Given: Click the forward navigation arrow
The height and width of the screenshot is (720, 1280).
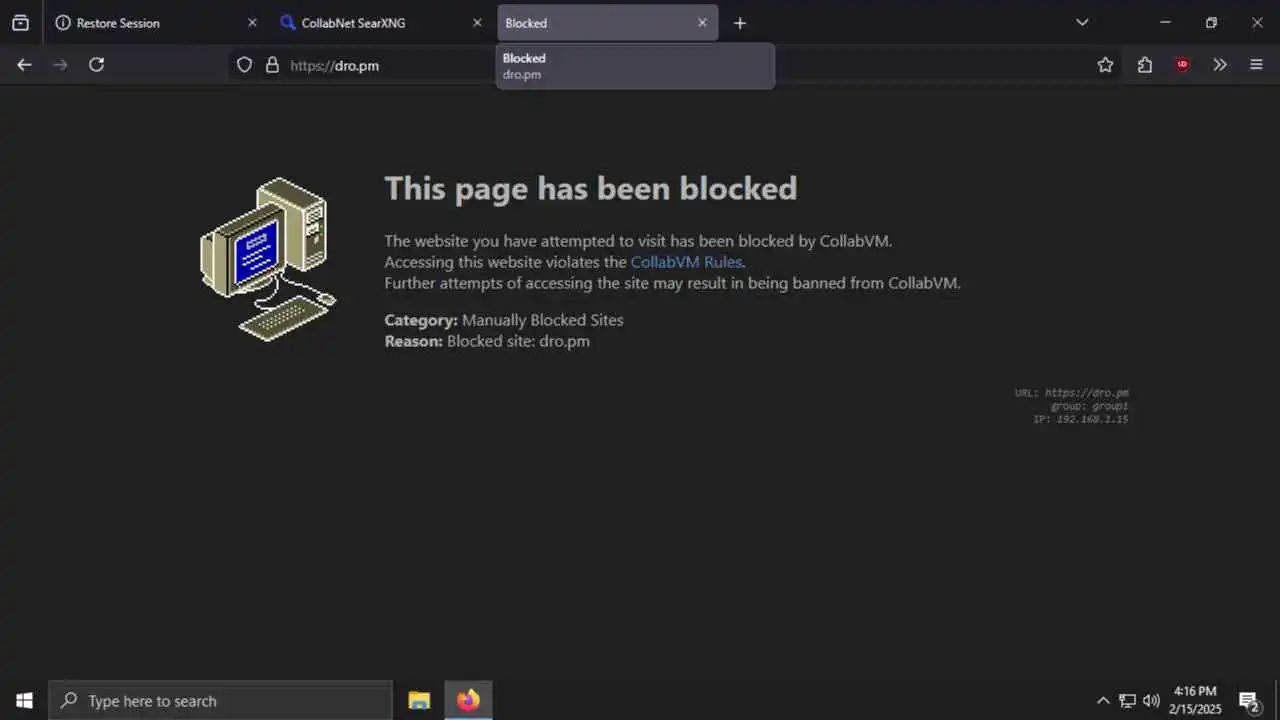Looking at the screenshot, I should (x=60, y=65).
